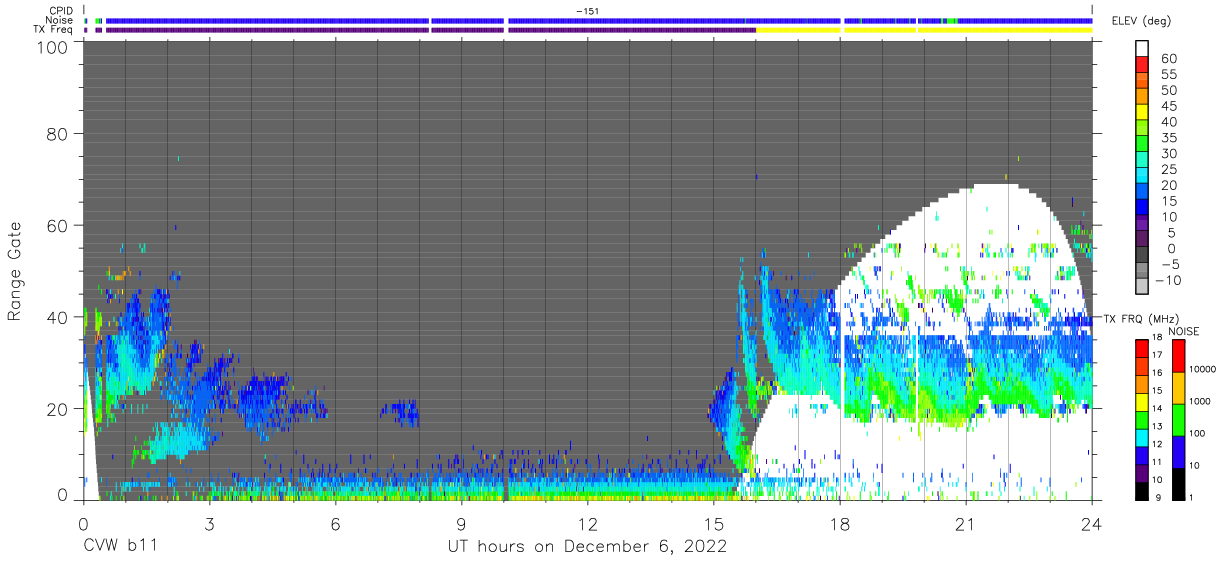The height and width of the screenshot is (567, 1228).
Task: Click the 24 tick on UT hours axis
Action: 1092,523
